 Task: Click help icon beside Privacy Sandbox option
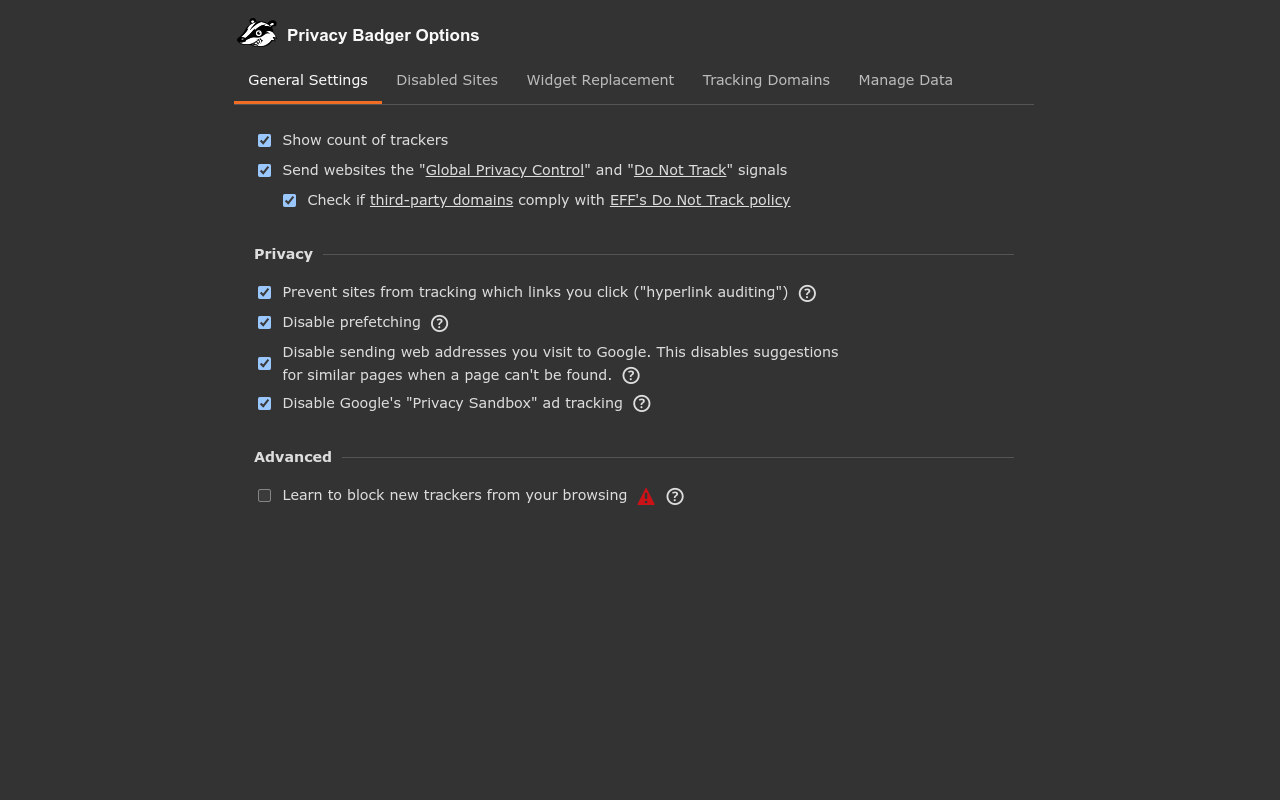[x=641, y=404]
